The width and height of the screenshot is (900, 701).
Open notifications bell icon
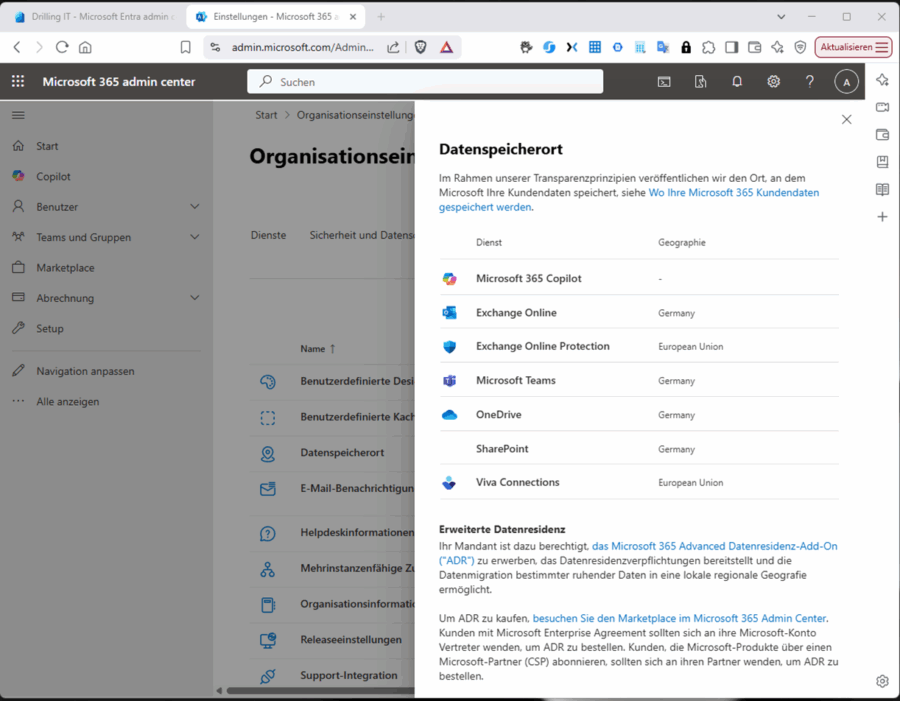pos(737,82)
